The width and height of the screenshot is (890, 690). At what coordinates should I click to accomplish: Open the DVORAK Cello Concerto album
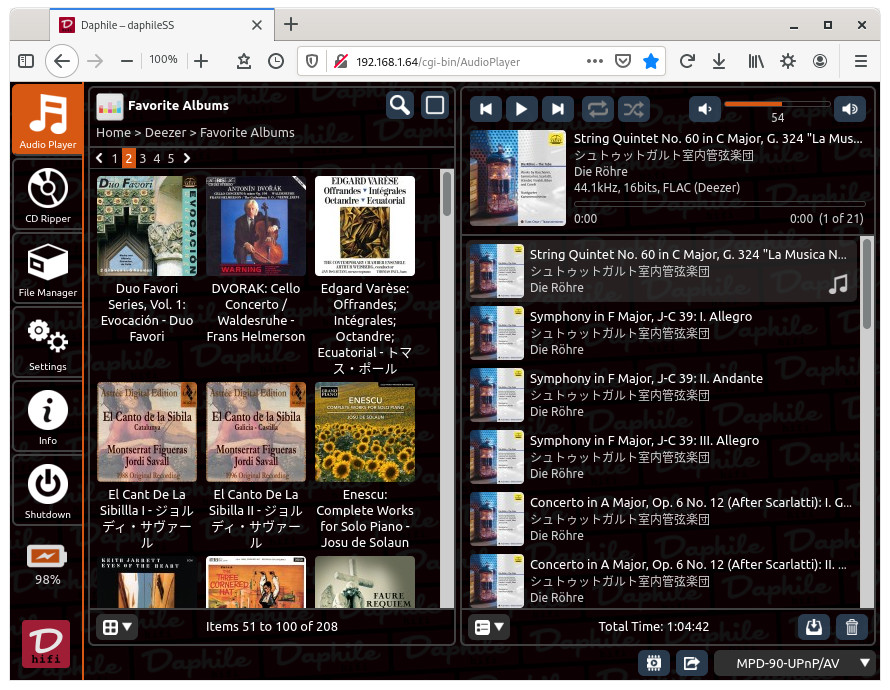(x=256, y=226)
